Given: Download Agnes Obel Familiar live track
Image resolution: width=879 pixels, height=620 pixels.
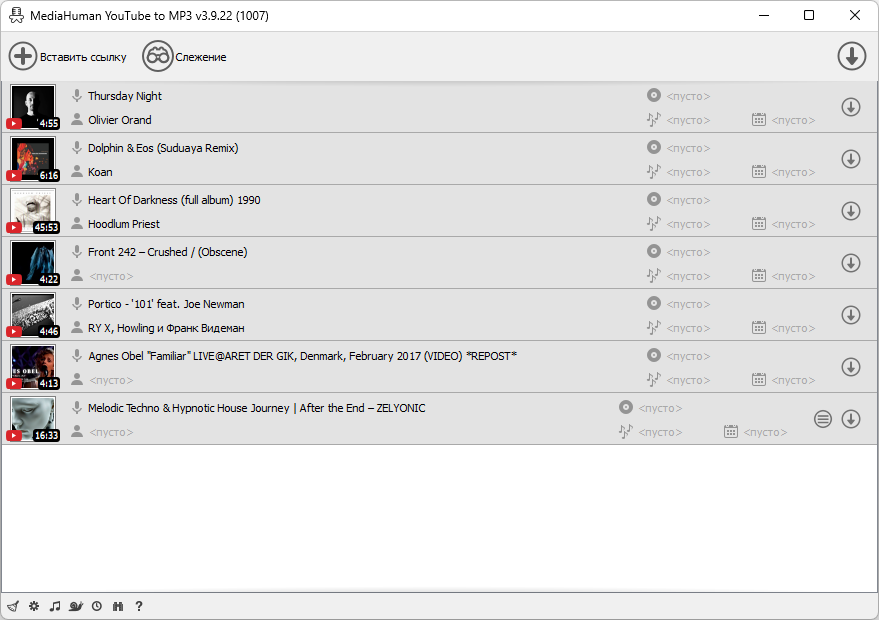Looking at the screenshot, I should pos(850,367).
